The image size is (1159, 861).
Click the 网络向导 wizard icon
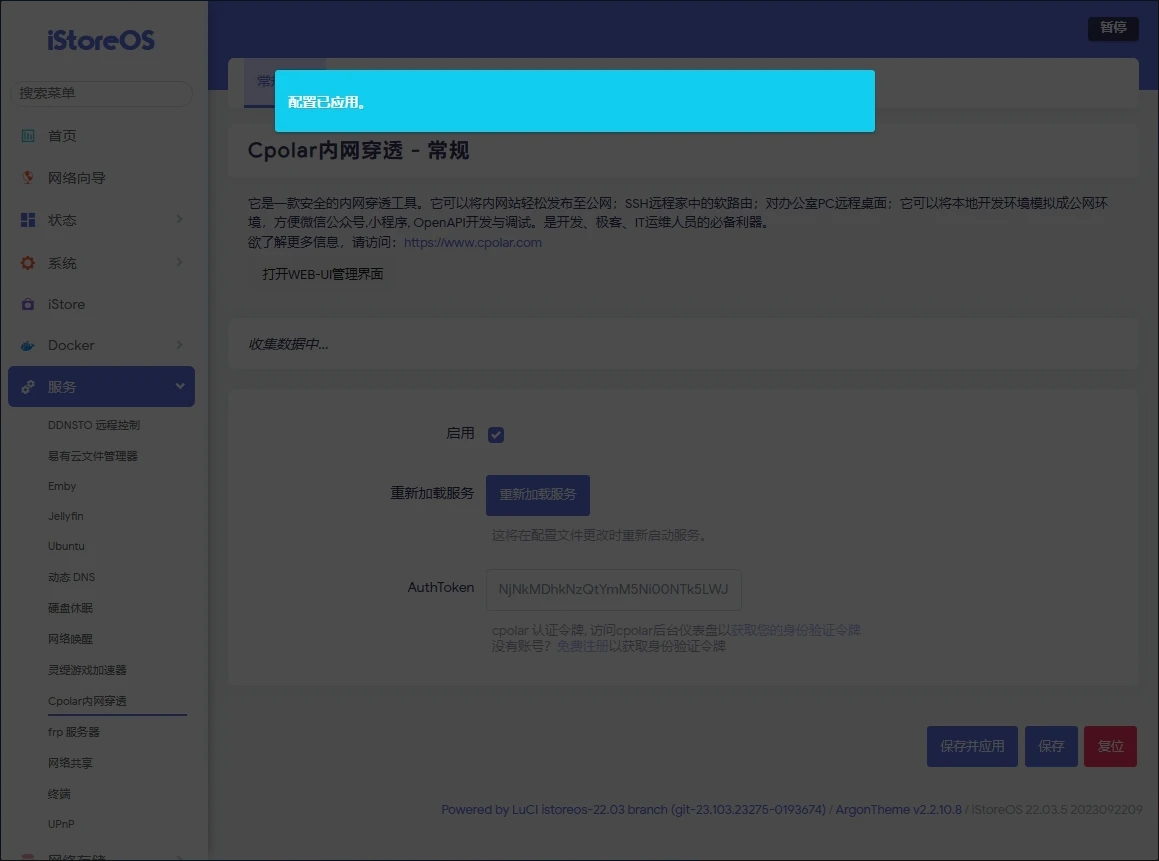pyautogui.click(x=28, y=178)
